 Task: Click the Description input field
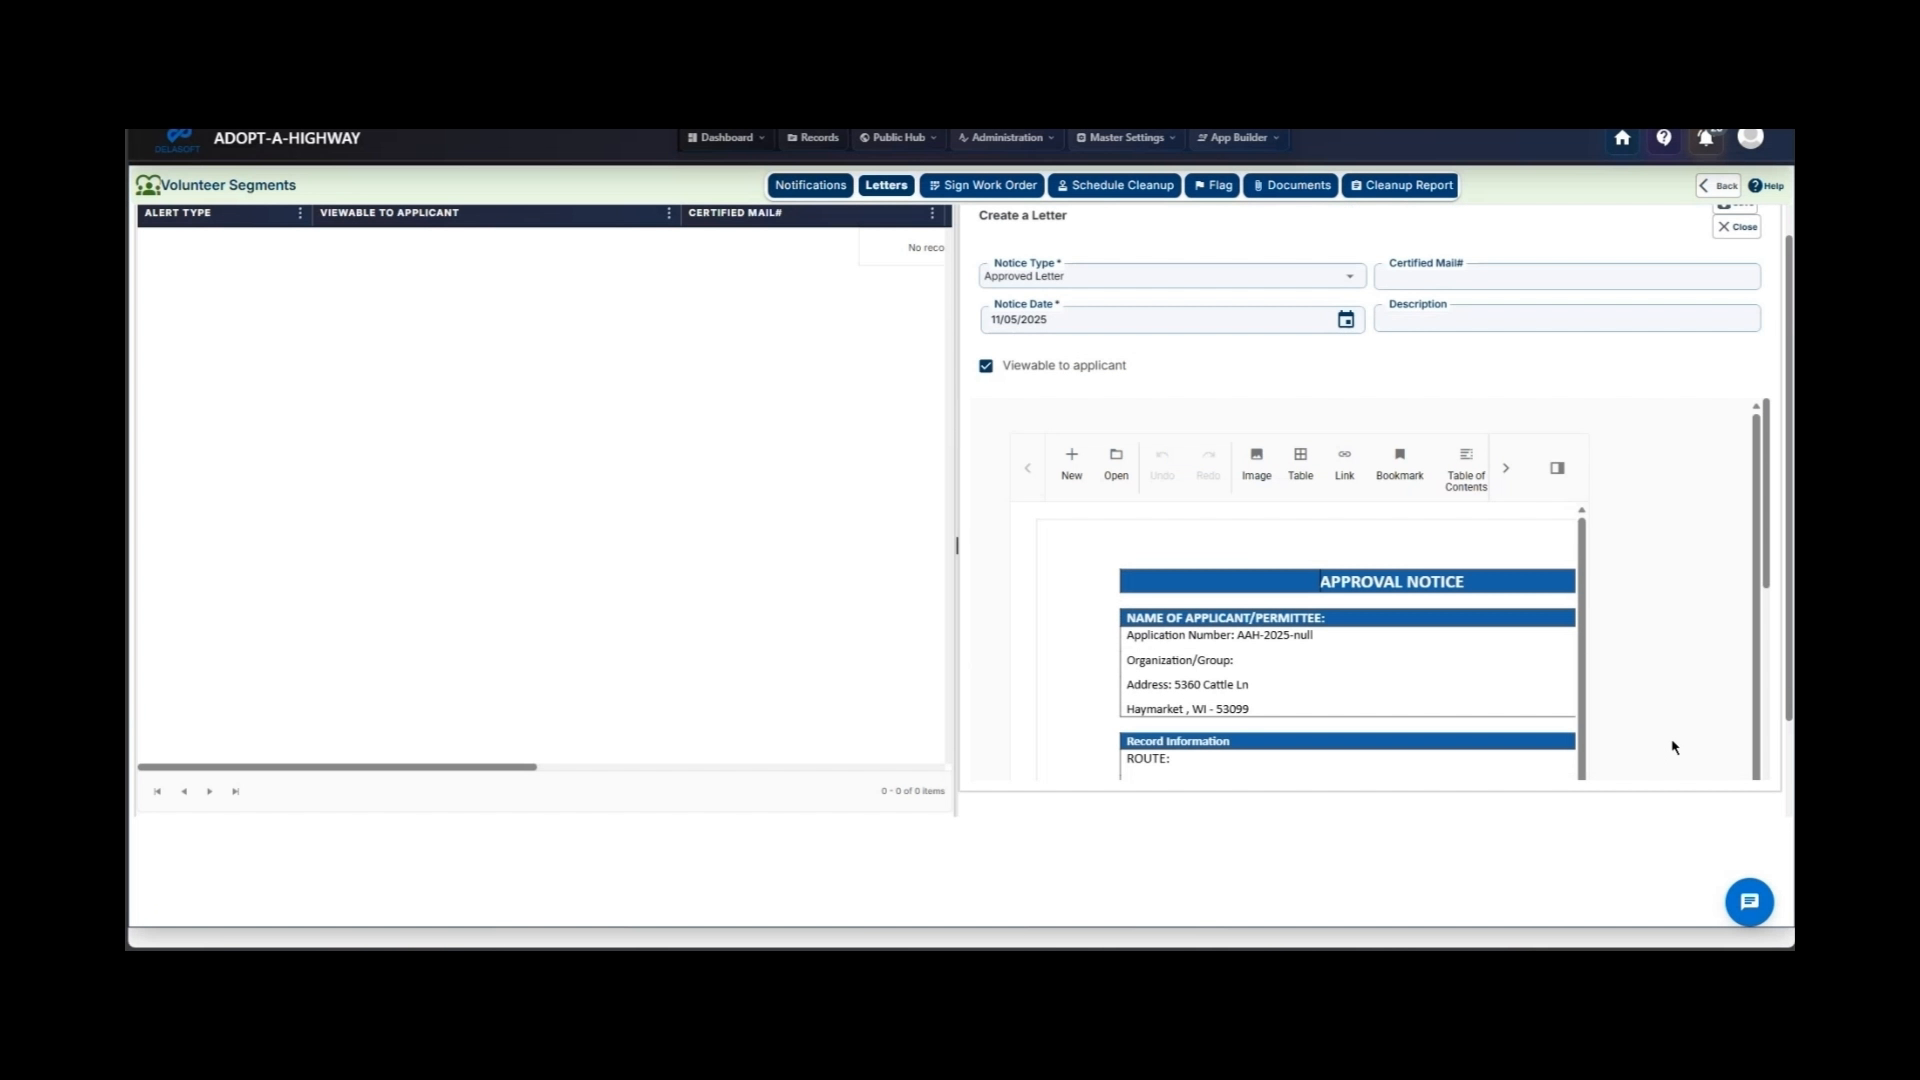[x=1565, y=318]
